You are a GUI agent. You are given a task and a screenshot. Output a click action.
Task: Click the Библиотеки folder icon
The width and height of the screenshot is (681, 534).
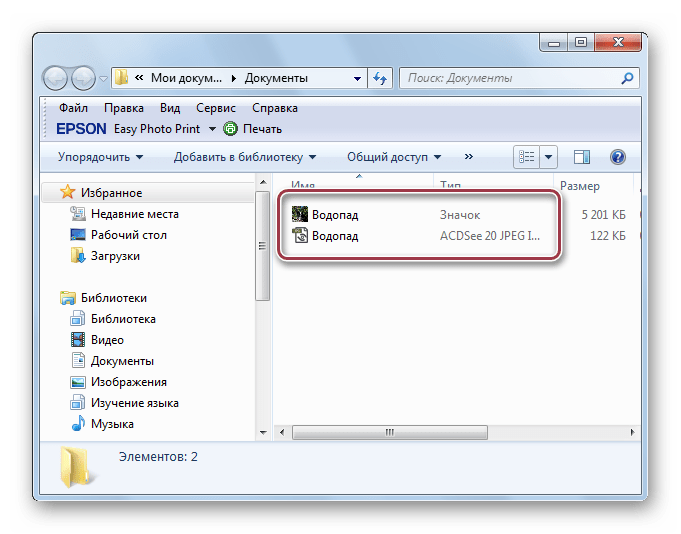click(x=68, y=298)
